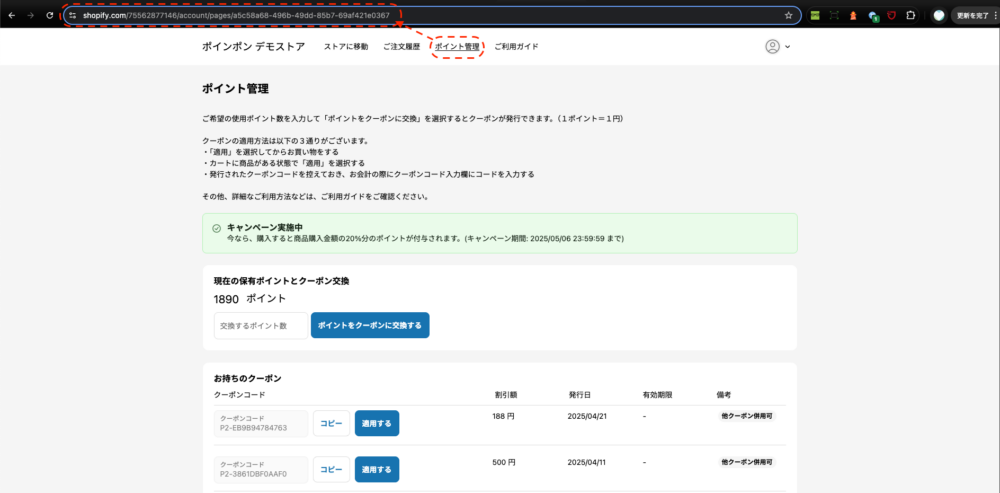Click the red shield extension icon
This screenshot has width=1000, height=493.
tap(890, 15)
